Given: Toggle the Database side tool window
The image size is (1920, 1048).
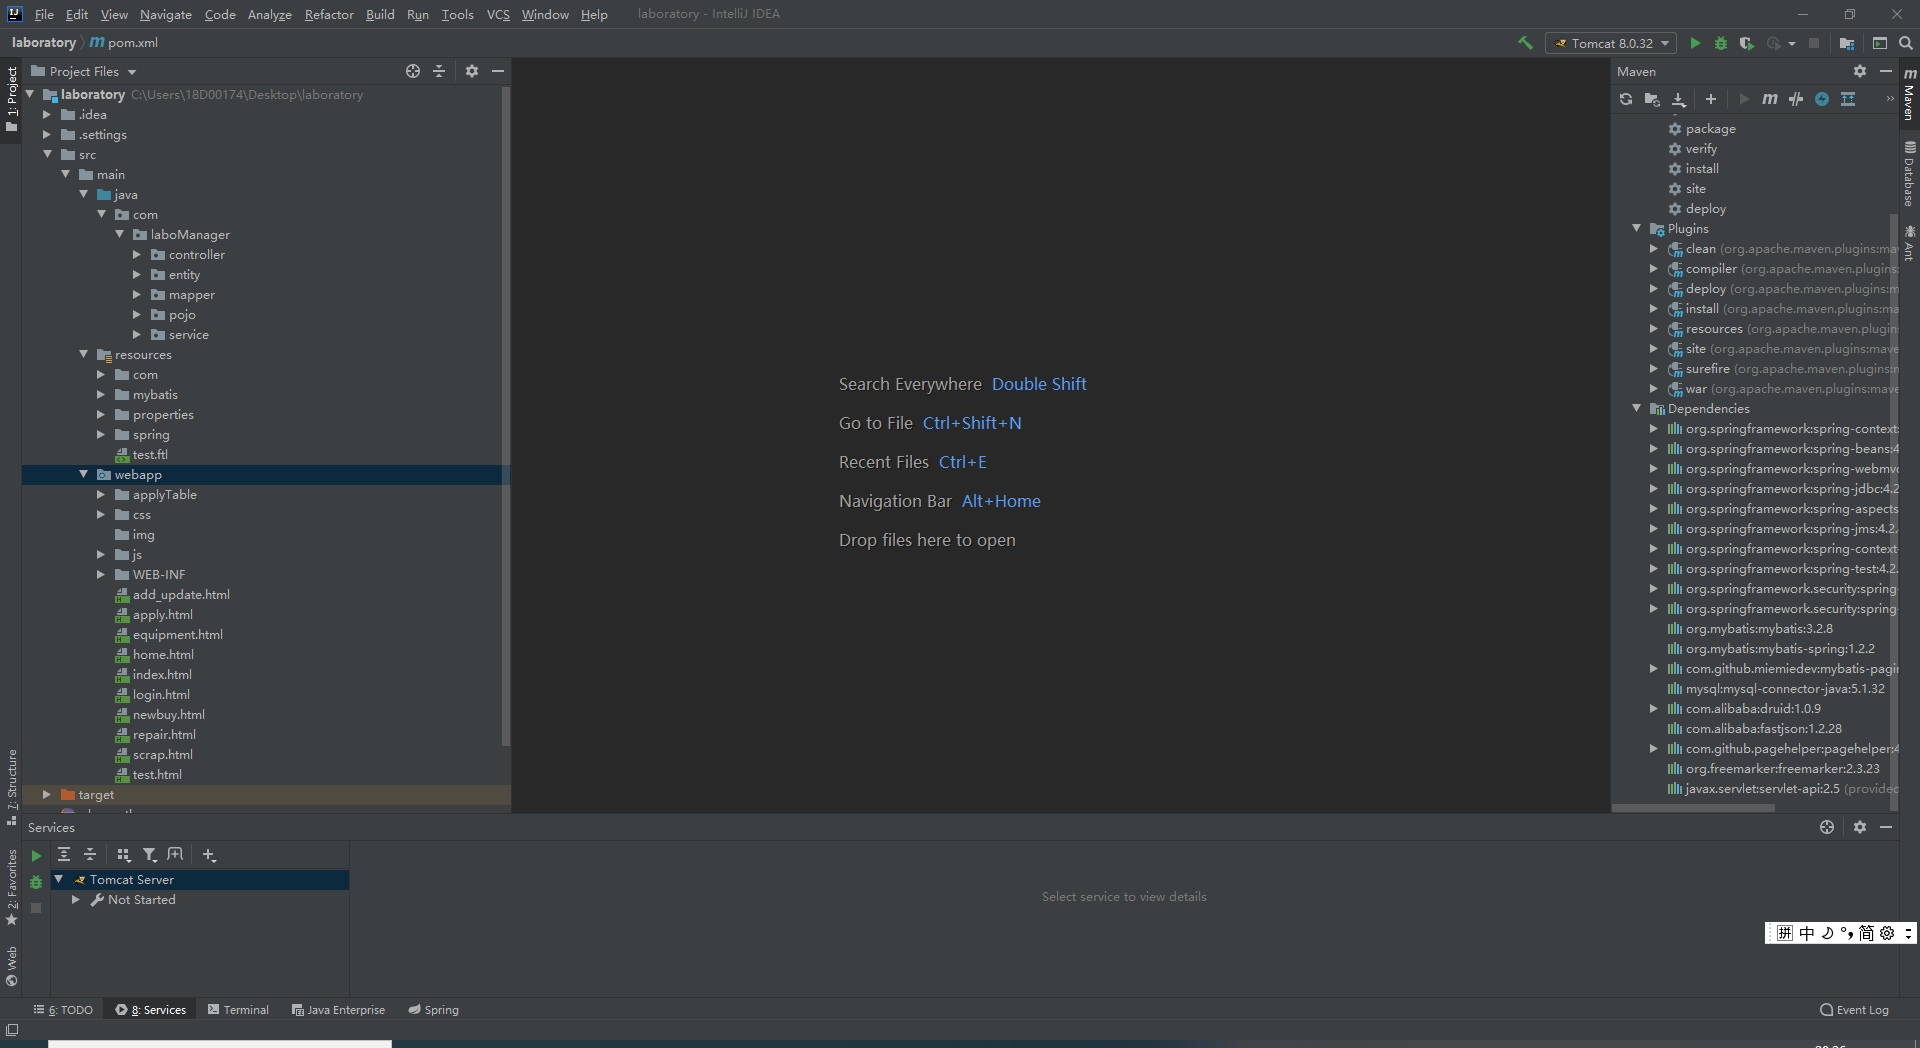Looking at the screenshot, I should tap(1909, 174).
